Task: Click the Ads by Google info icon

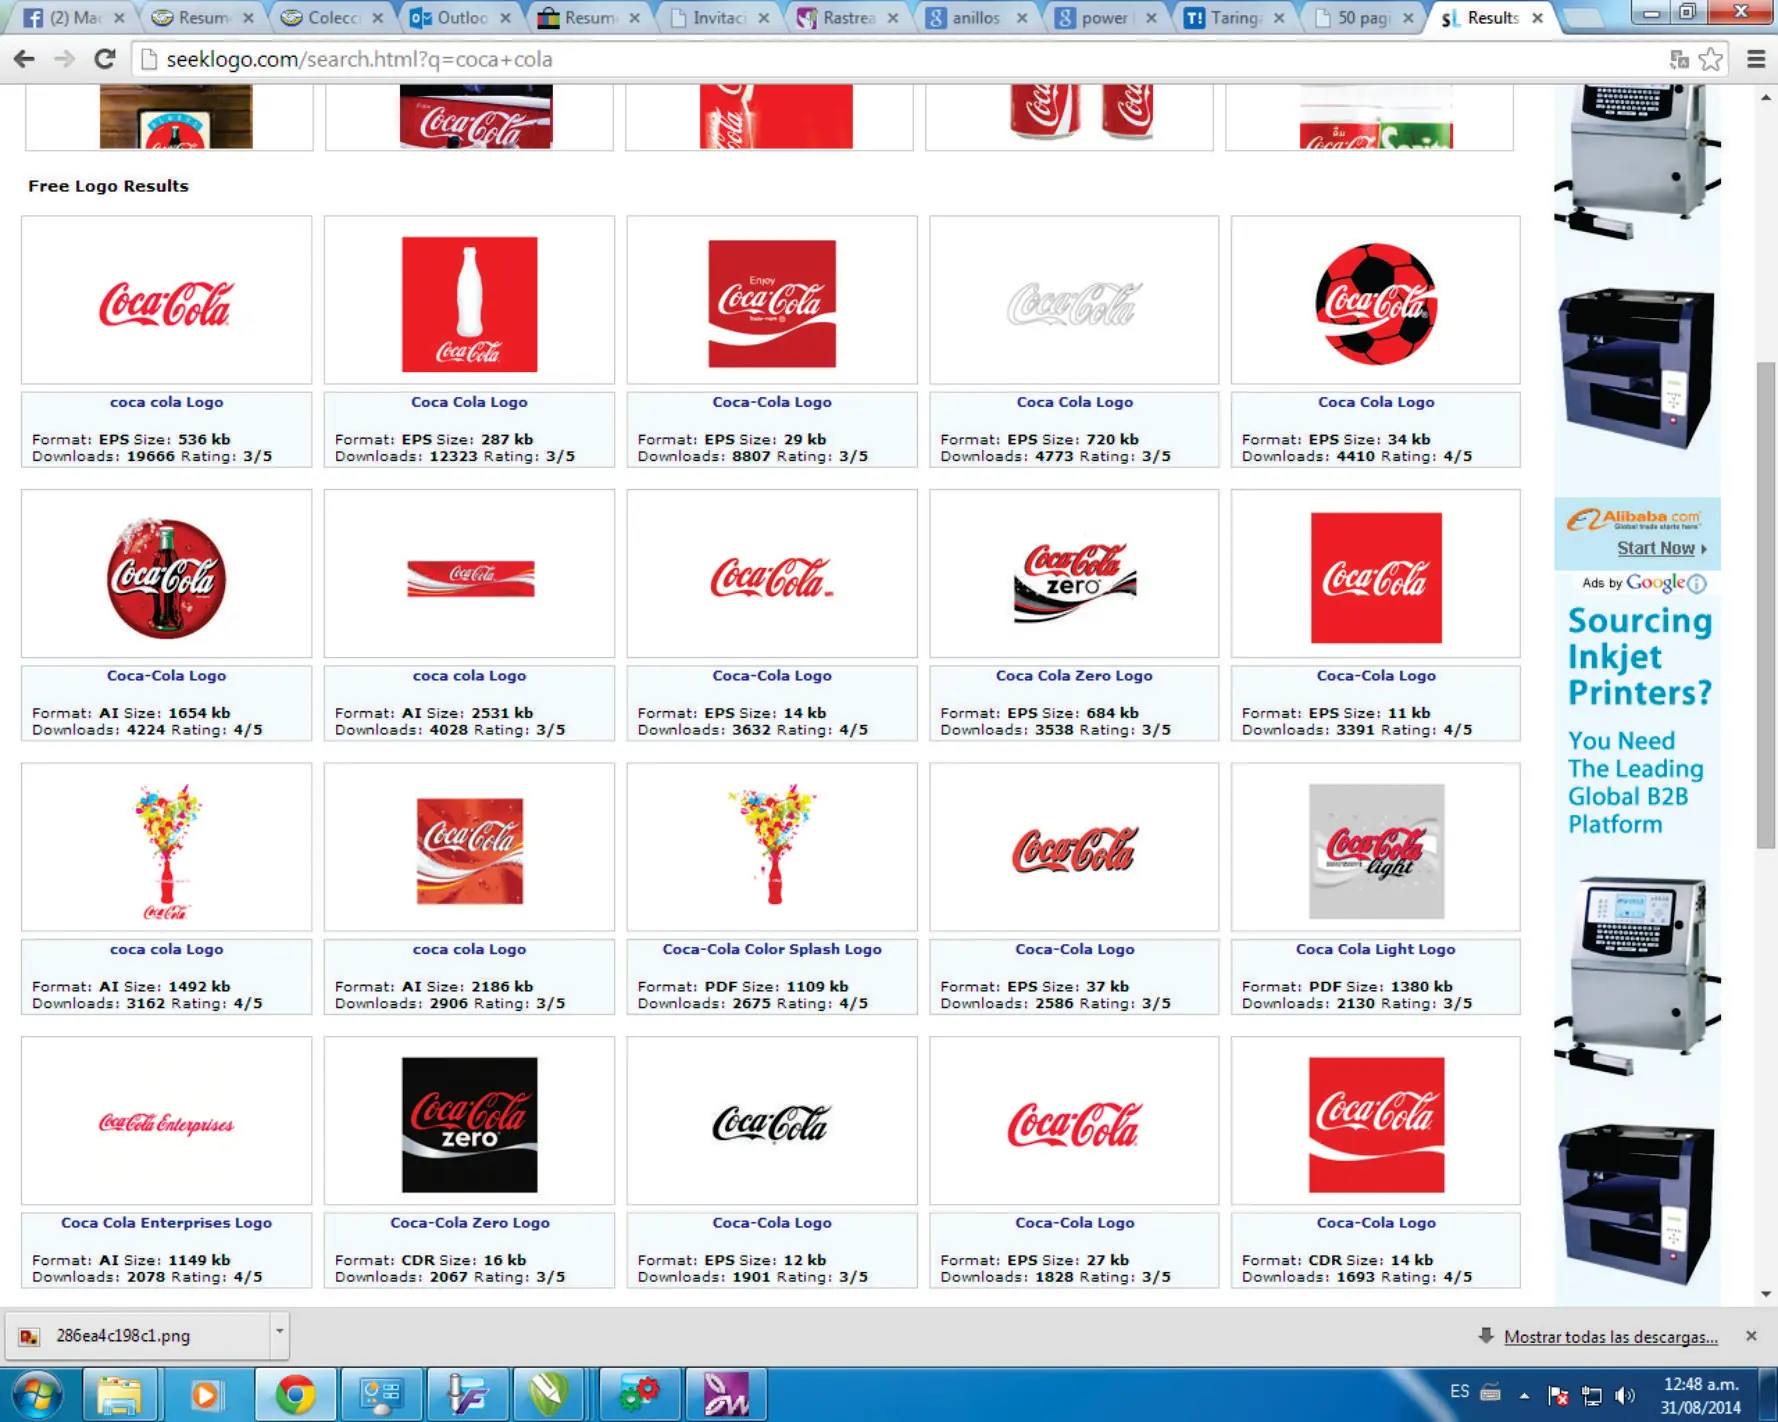Action: [1697, 583]
